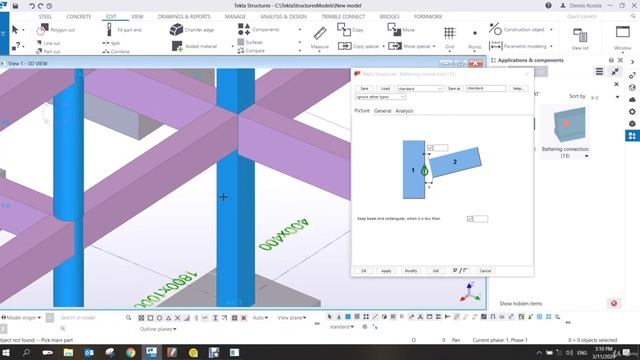Click the toggle all checkboxes button in dialog
The height and width of the screenshot is (360, 640).
coord(460,271)
